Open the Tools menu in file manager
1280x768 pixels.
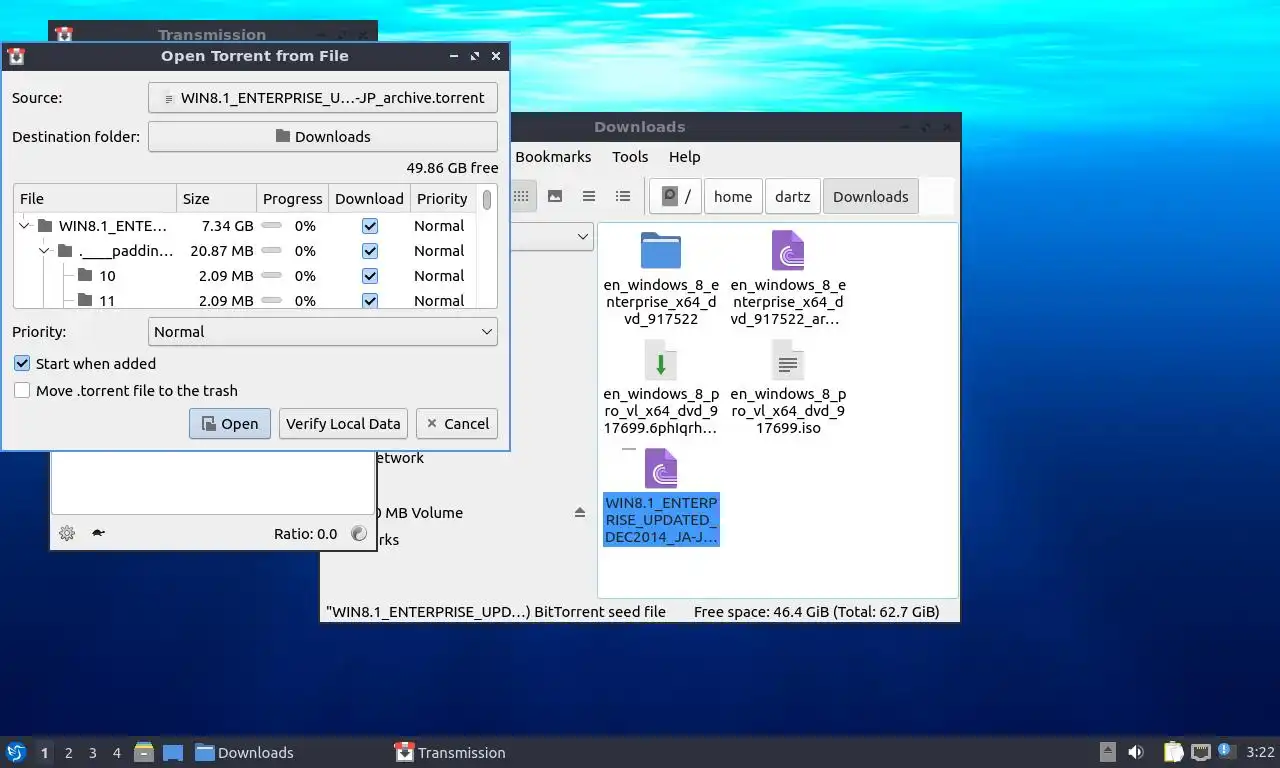630,156
